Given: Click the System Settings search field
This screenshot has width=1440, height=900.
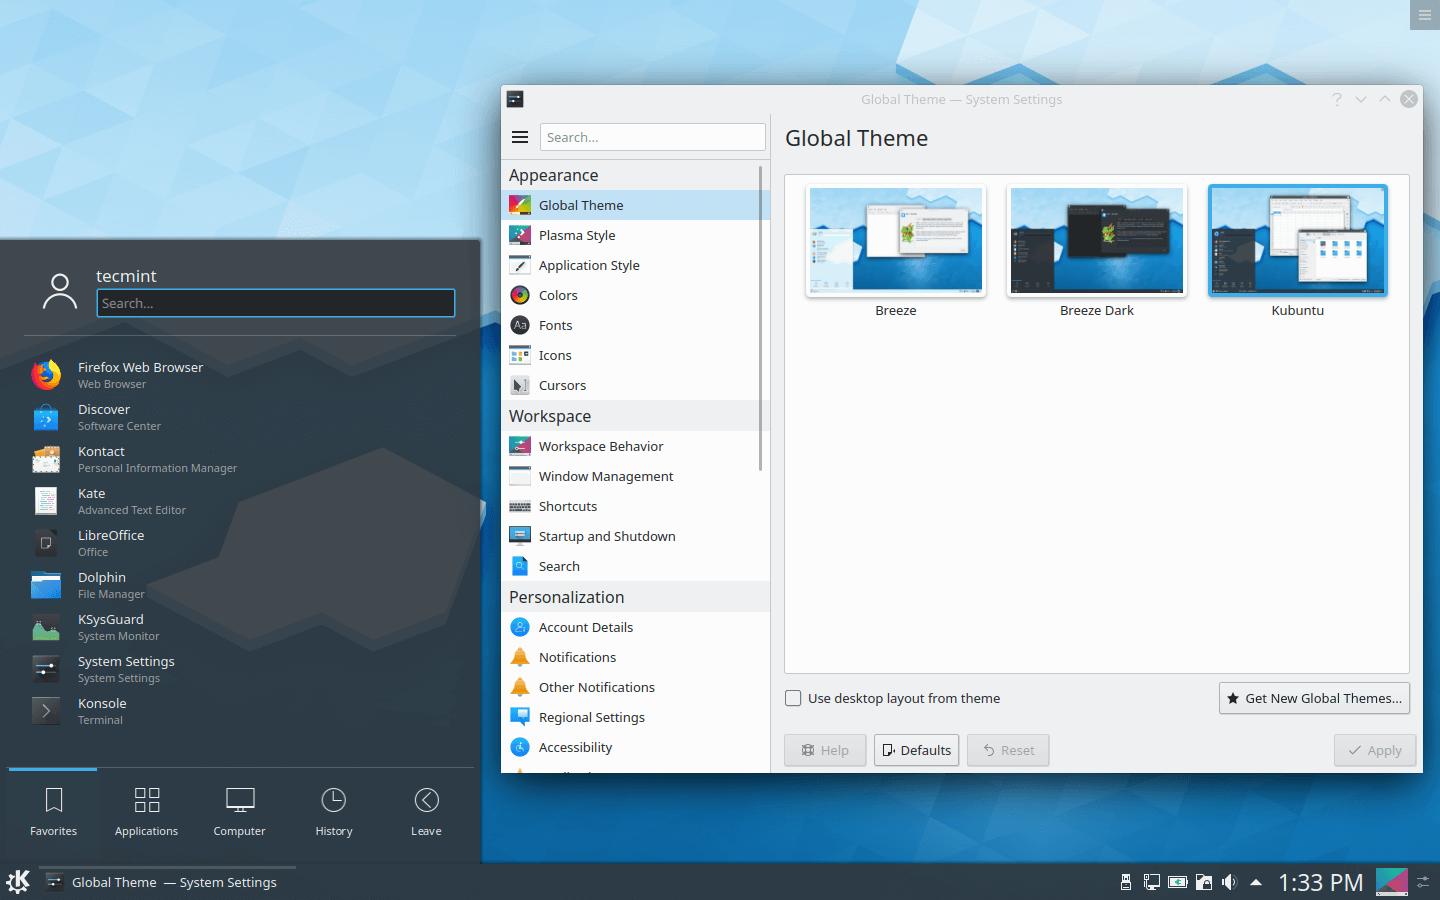Looking at the screenshot, I should click(x=652, y=137).
